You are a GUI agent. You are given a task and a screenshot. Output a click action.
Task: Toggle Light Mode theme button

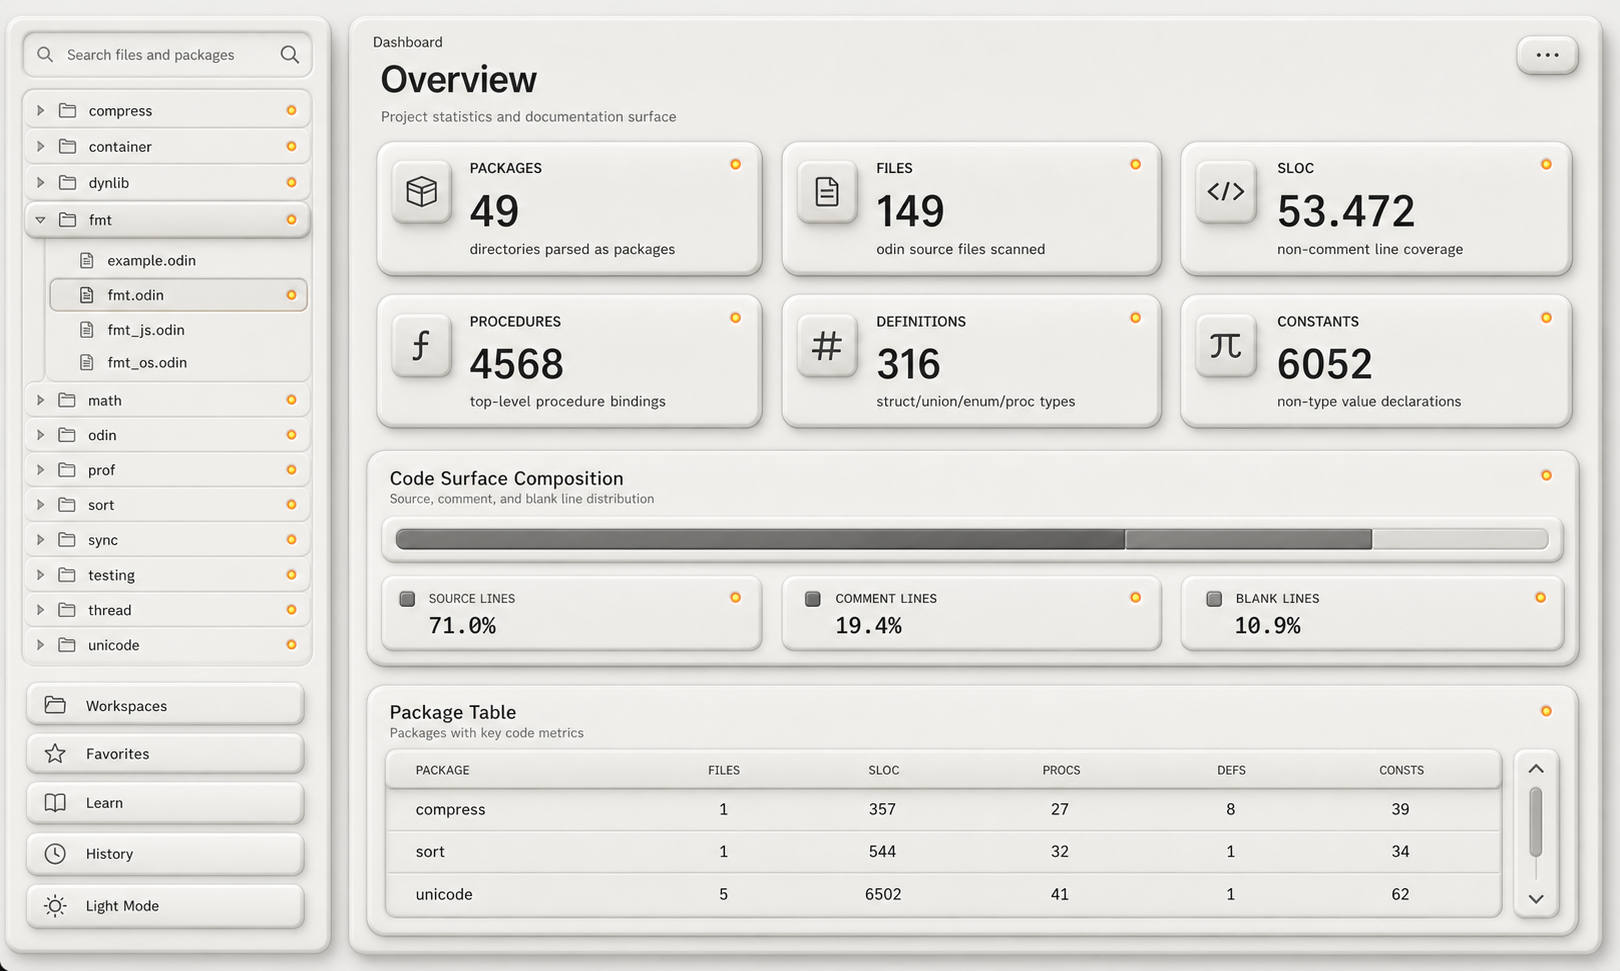165,906
